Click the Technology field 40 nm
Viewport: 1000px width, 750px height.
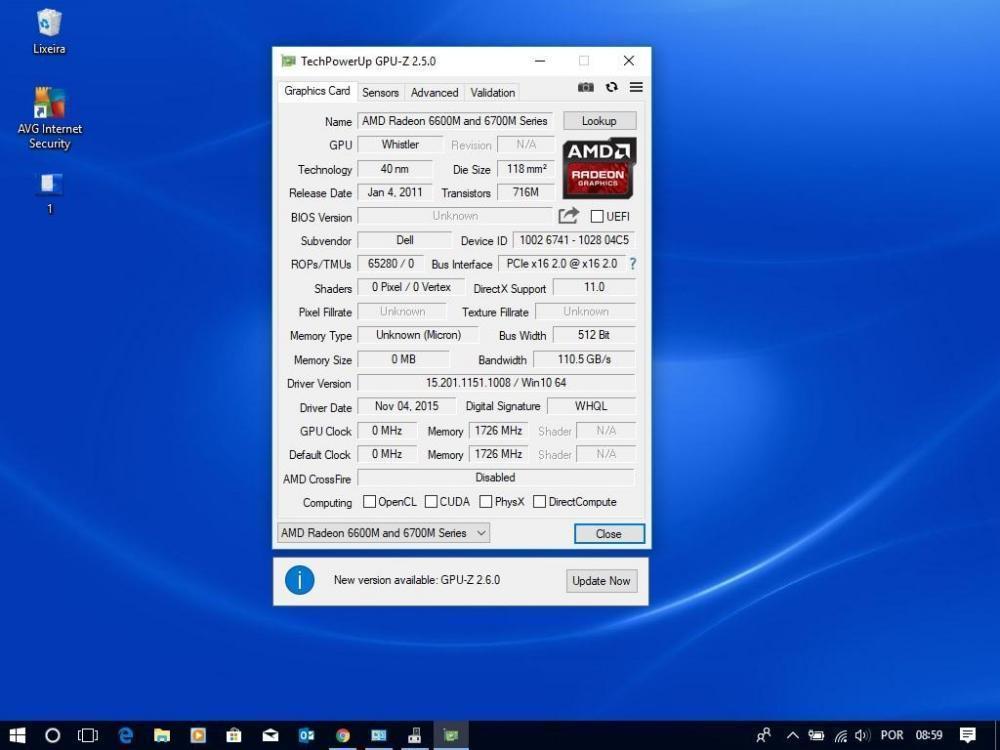395,169
